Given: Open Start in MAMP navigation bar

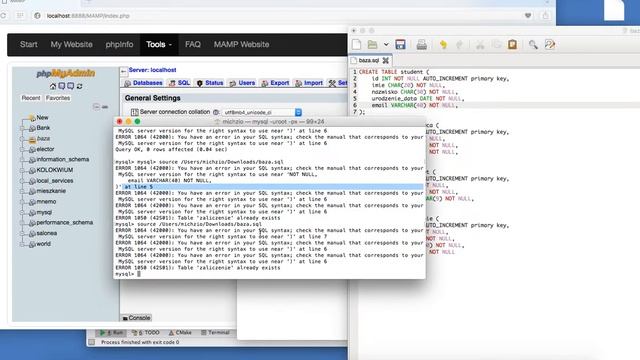Looking at the screenshot, I should [x=29, y=44].
